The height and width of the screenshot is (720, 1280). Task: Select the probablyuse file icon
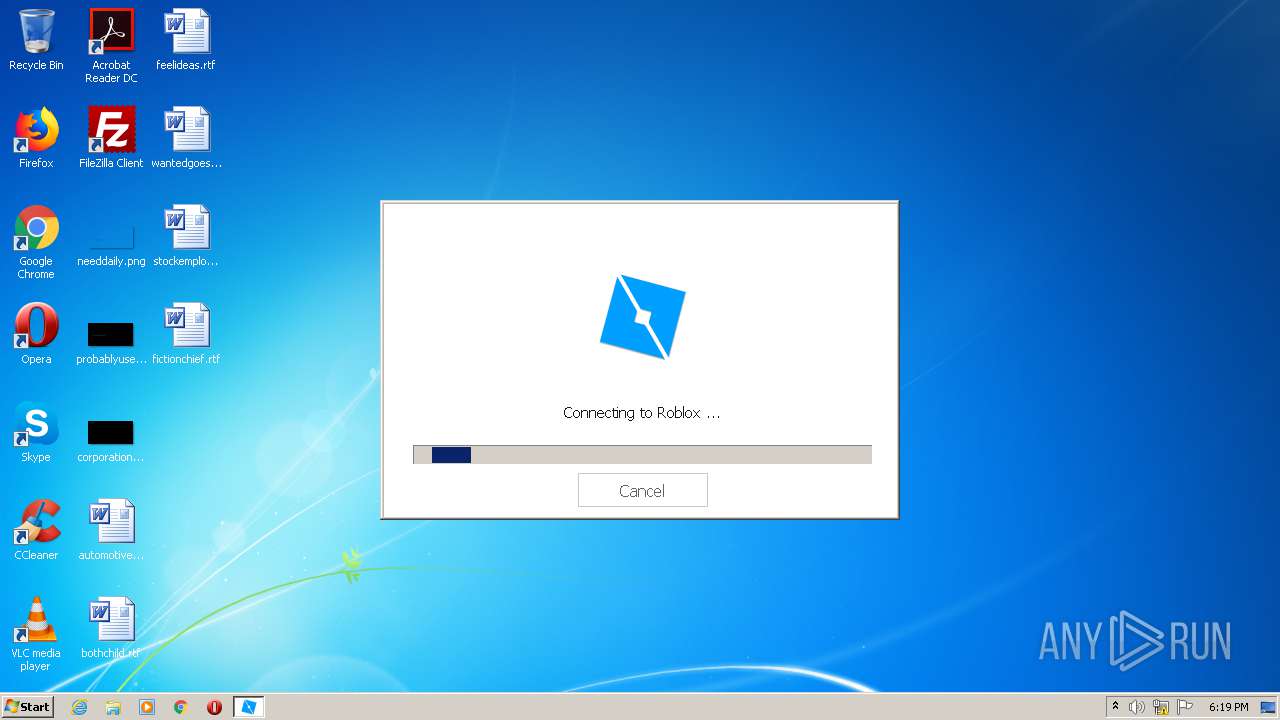pyautogui.click(x=111, y=343)
